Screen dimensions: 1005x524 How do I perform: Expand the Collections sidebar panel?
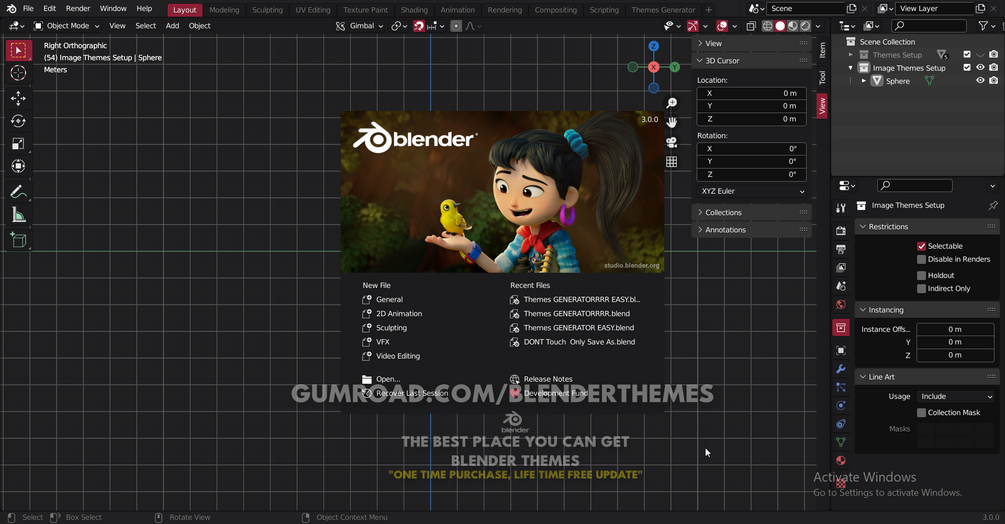point(752,213)
